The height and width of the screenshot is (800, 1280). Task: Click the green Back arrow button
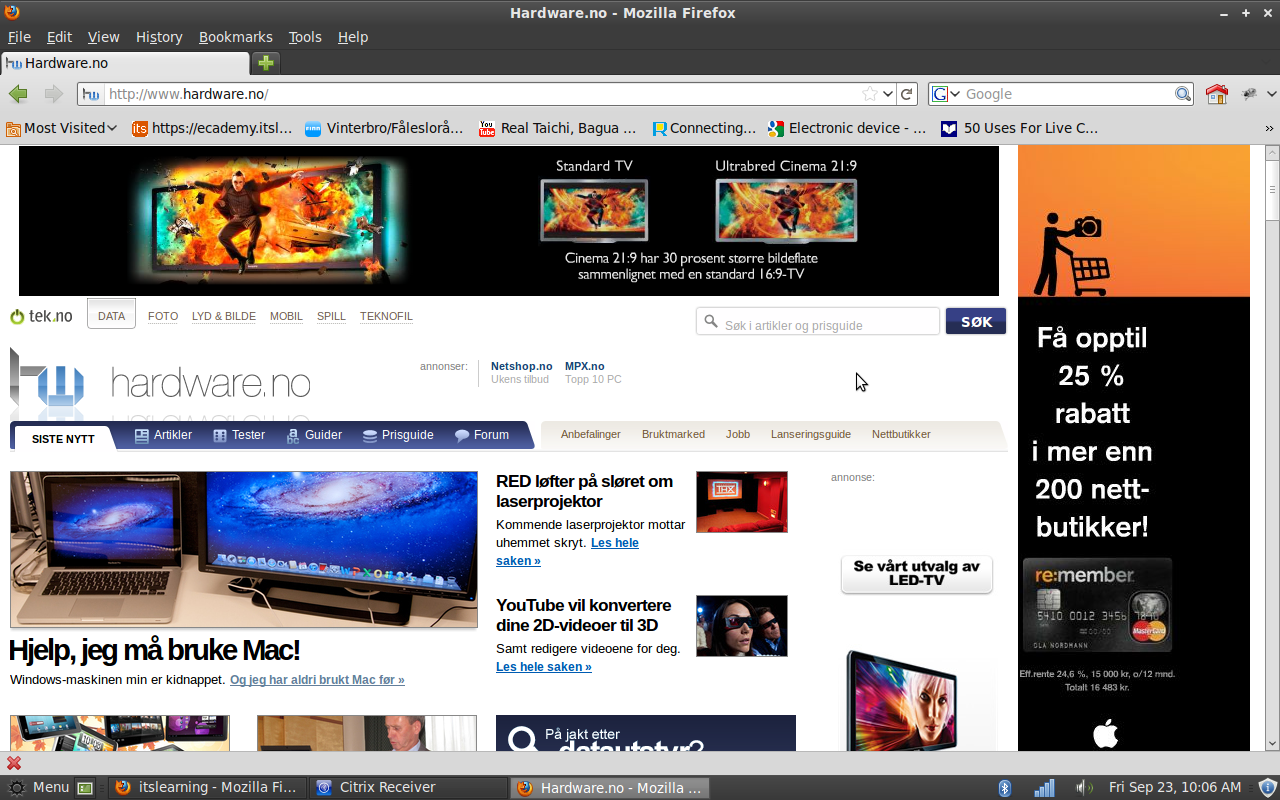coord(18,94)
